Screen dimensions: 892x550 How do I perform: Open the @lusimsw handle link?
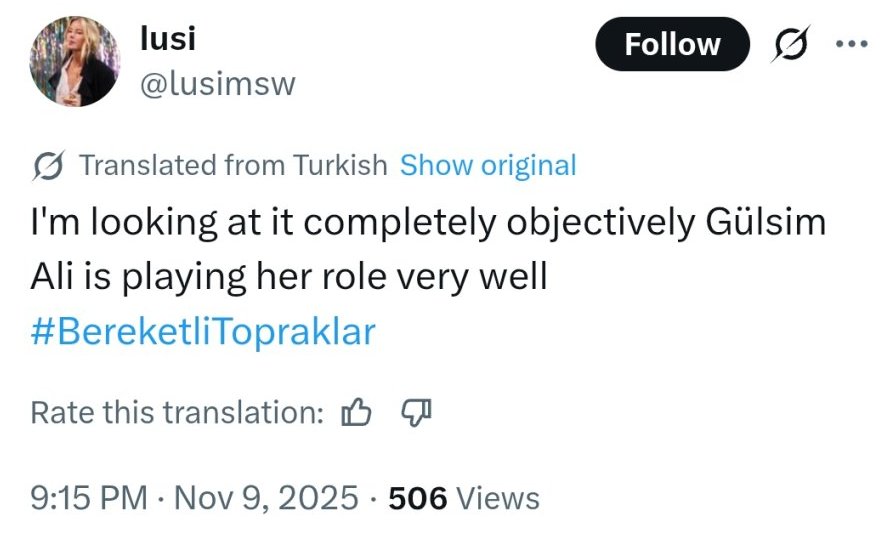click(x=218, y=85)
